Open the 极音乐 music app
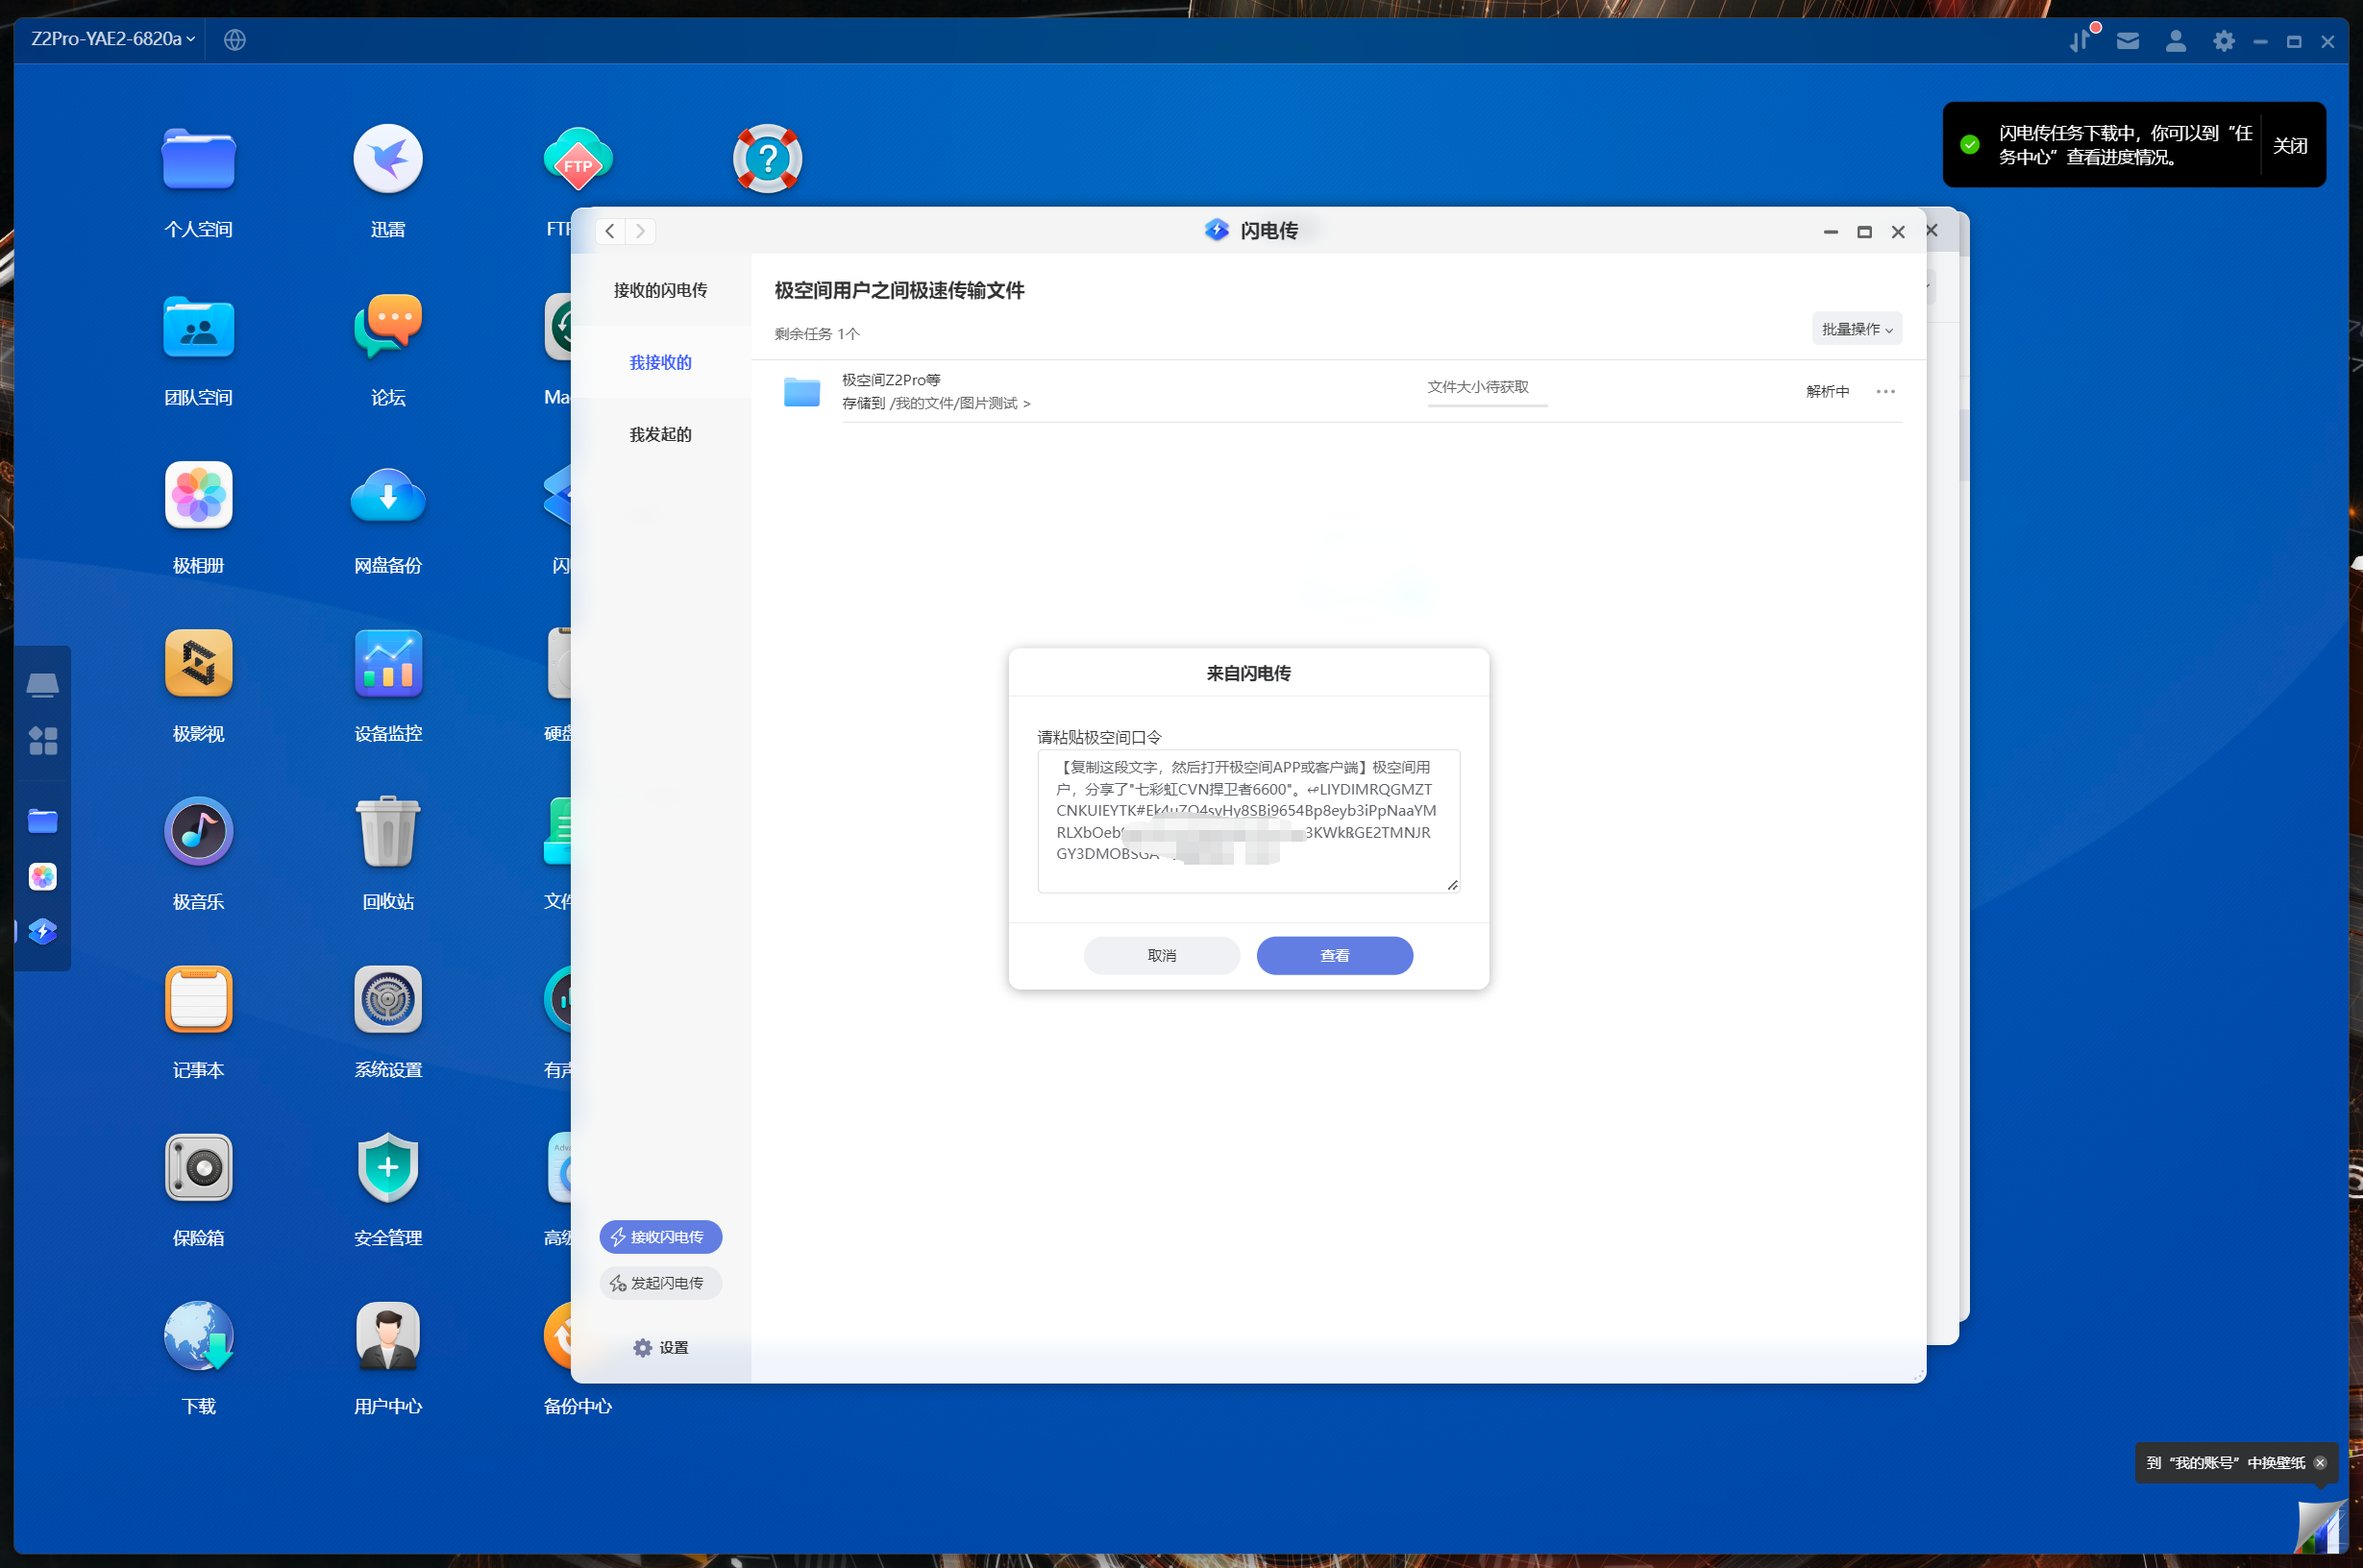2363x1568 pixels. tap(198, 831)
